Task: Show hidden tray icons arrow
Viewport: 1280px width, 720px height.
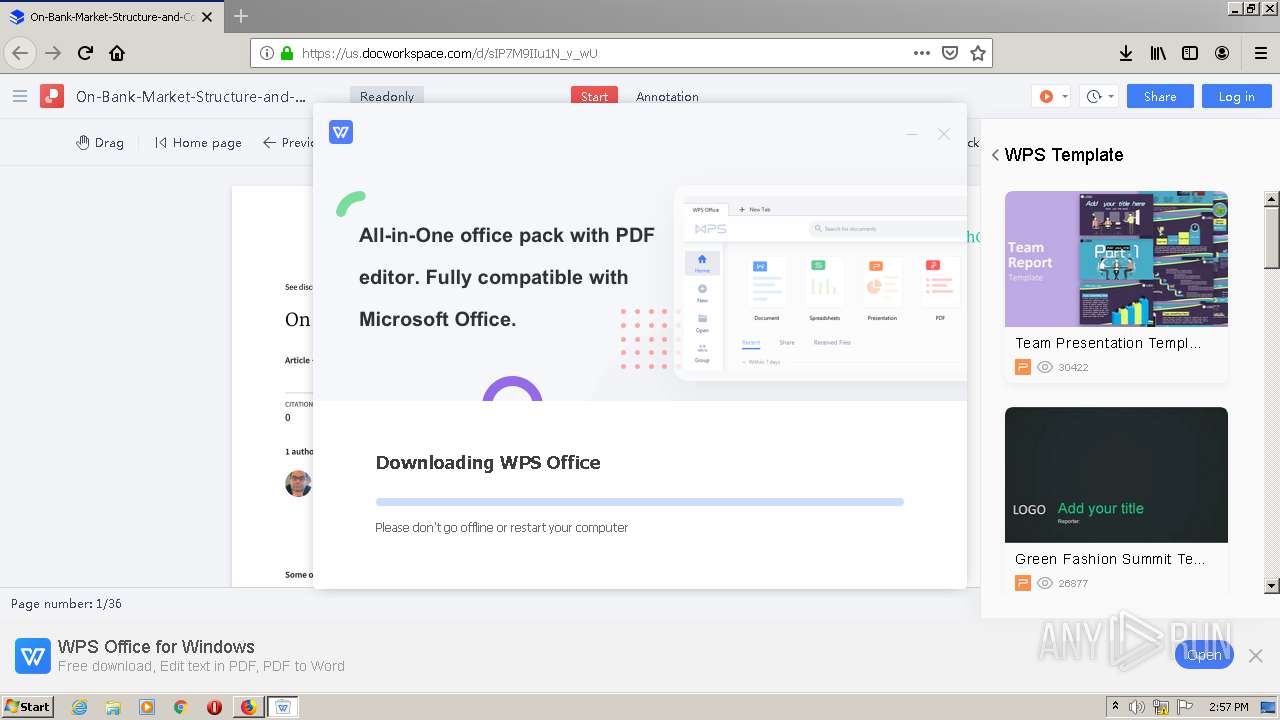Action: click(1116, 706)
